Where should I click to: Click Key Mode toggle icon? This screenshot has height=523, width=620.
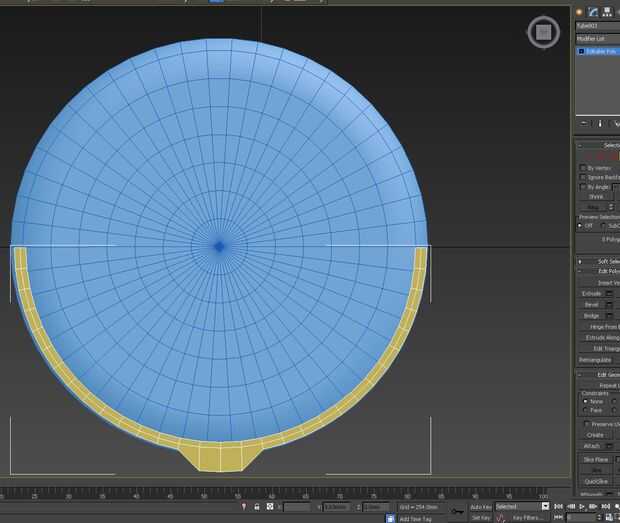(558, 517)
